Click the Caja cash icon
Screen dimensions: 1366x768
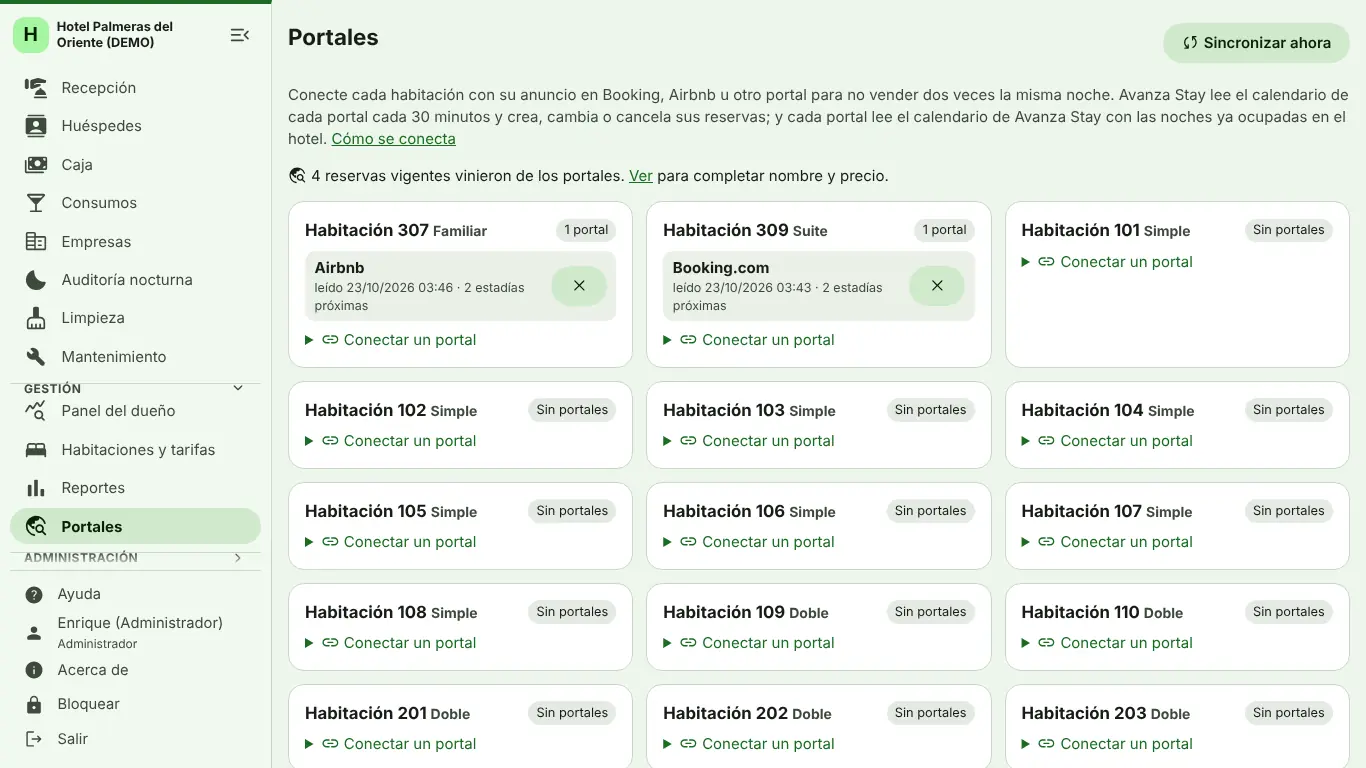pyautogui.click(x=36, y=165)
